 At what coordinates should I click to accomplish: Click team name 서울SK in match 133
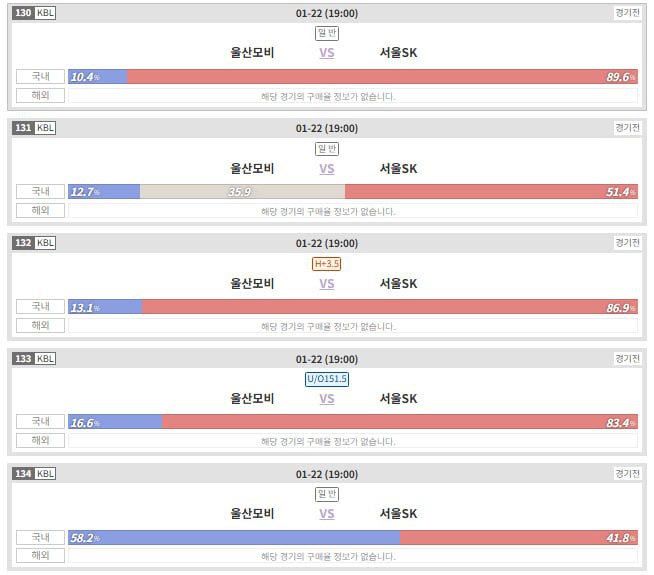pyautogui.click(x=398, y=399)
